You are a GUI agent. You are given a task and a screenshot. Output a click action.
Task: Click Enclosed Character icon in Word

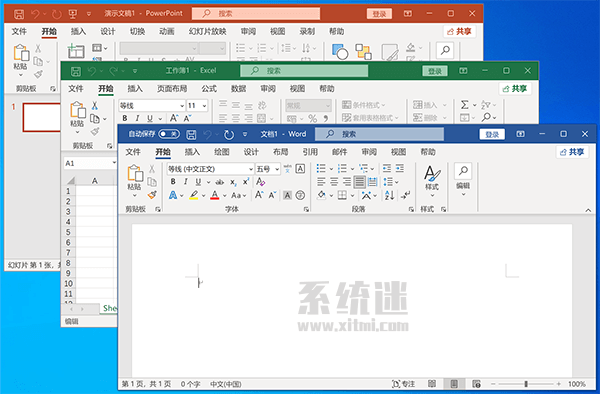[x=300, y=195]
